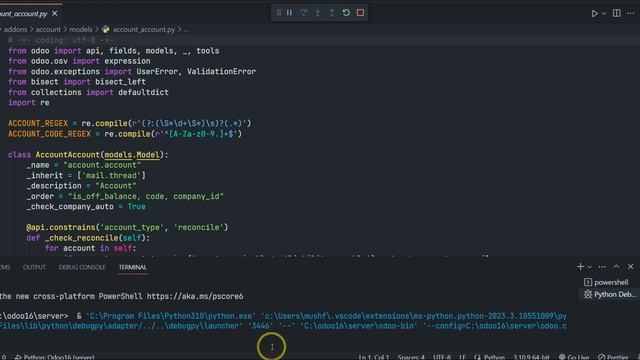Image resolution: width=640 pixels, height=360 pixels.
Task: Click Ln 1, Col 1 in status bar
Action: (373, 357)
